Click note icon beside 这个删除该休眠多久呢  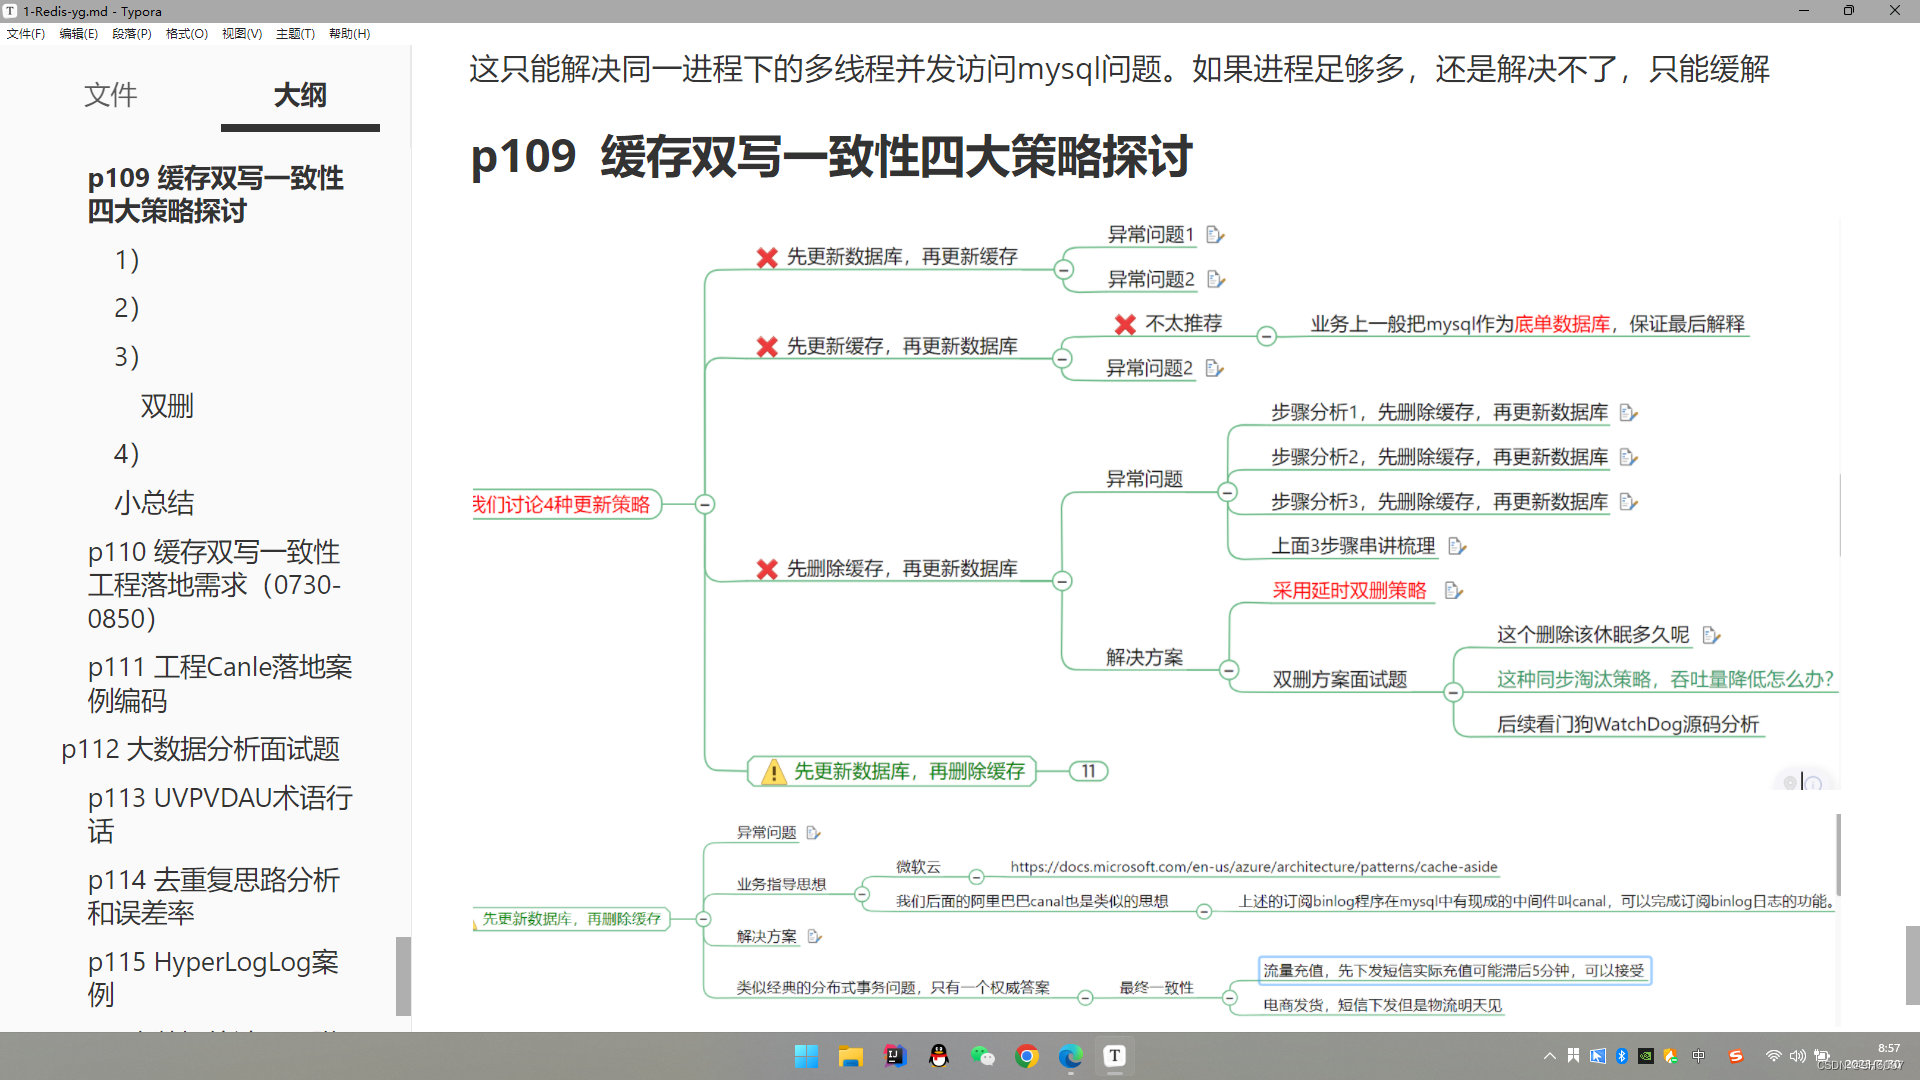tap(1710, 635)
